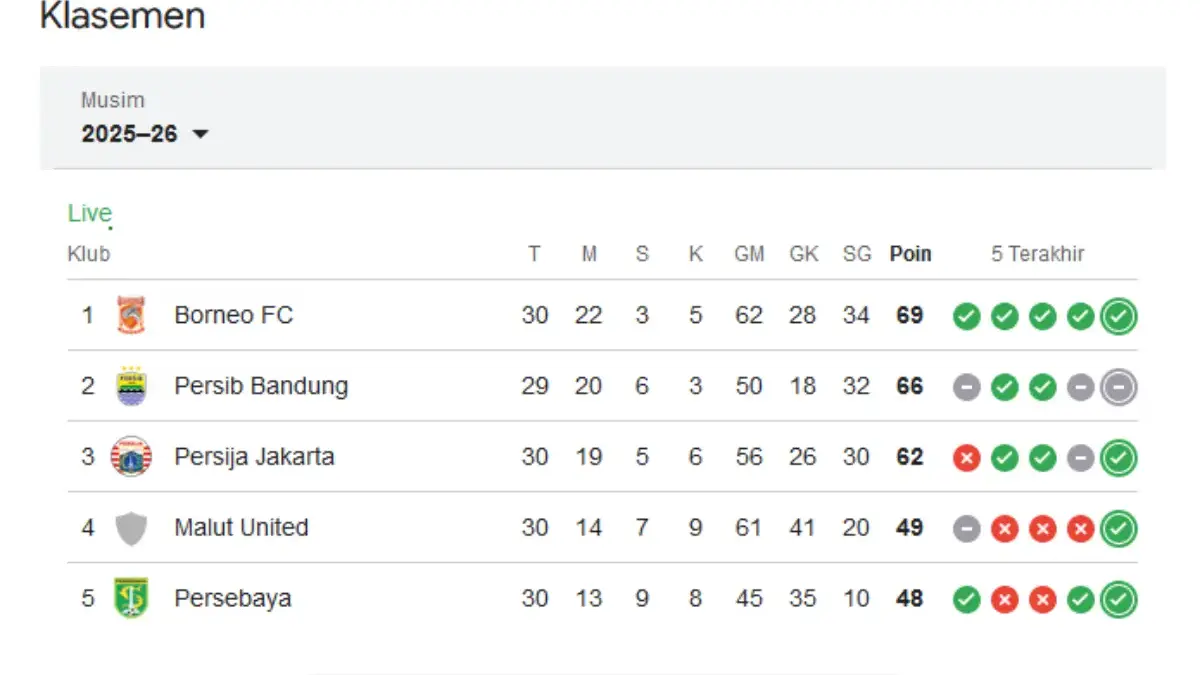Screen dimensions: 1200x675
Task: Click Persija Jakarta's red loss icon
Action: tap(966, 458)
